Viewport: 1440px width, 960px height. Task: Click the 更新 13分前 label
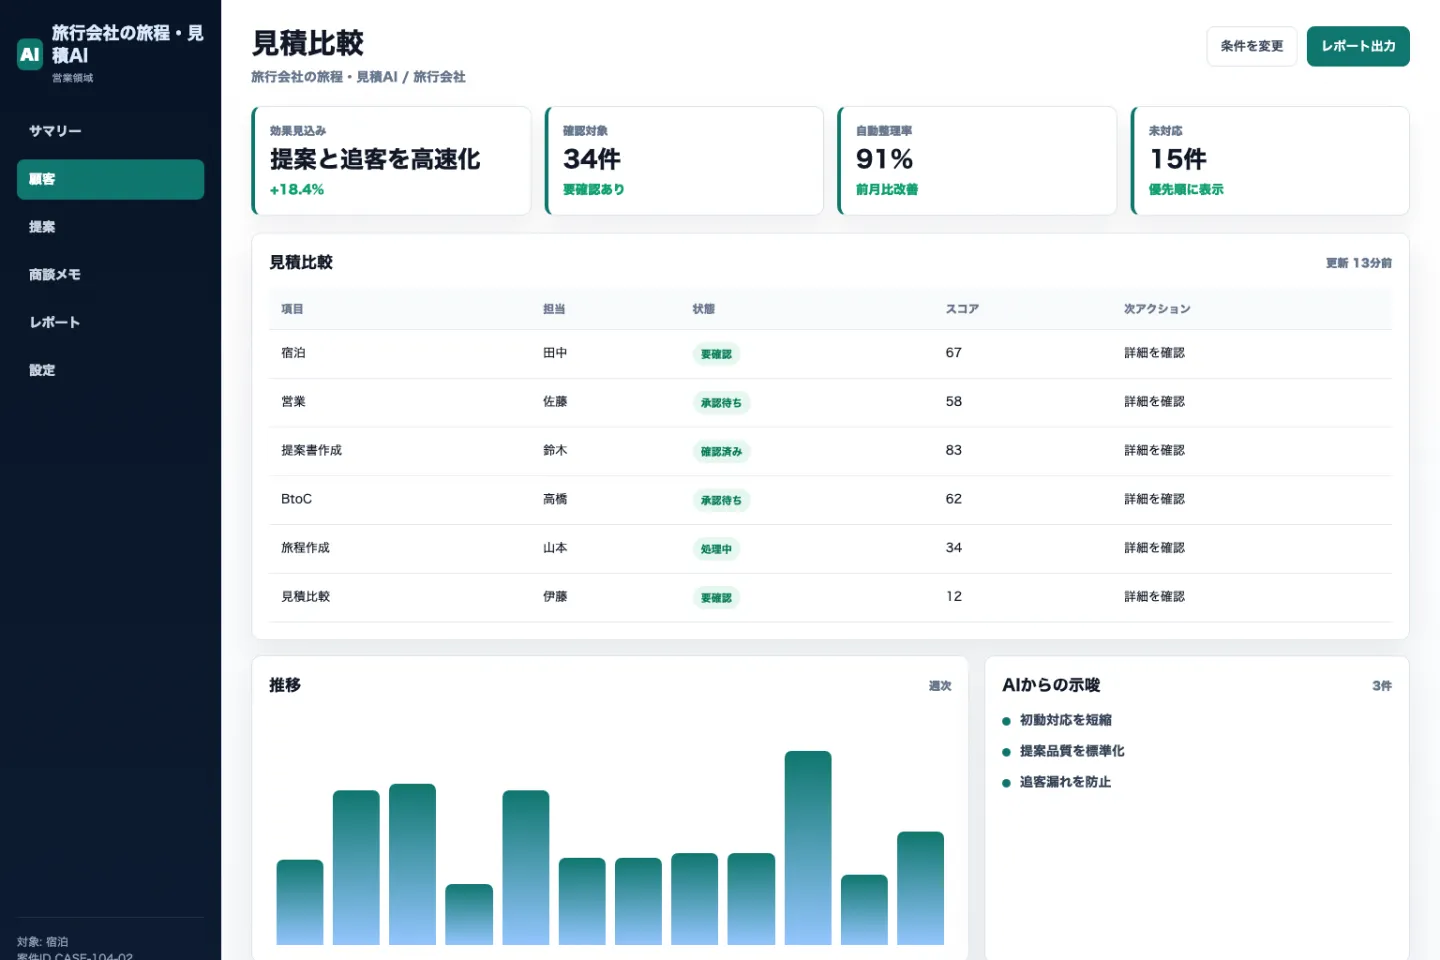click(x=1359, y=263)
